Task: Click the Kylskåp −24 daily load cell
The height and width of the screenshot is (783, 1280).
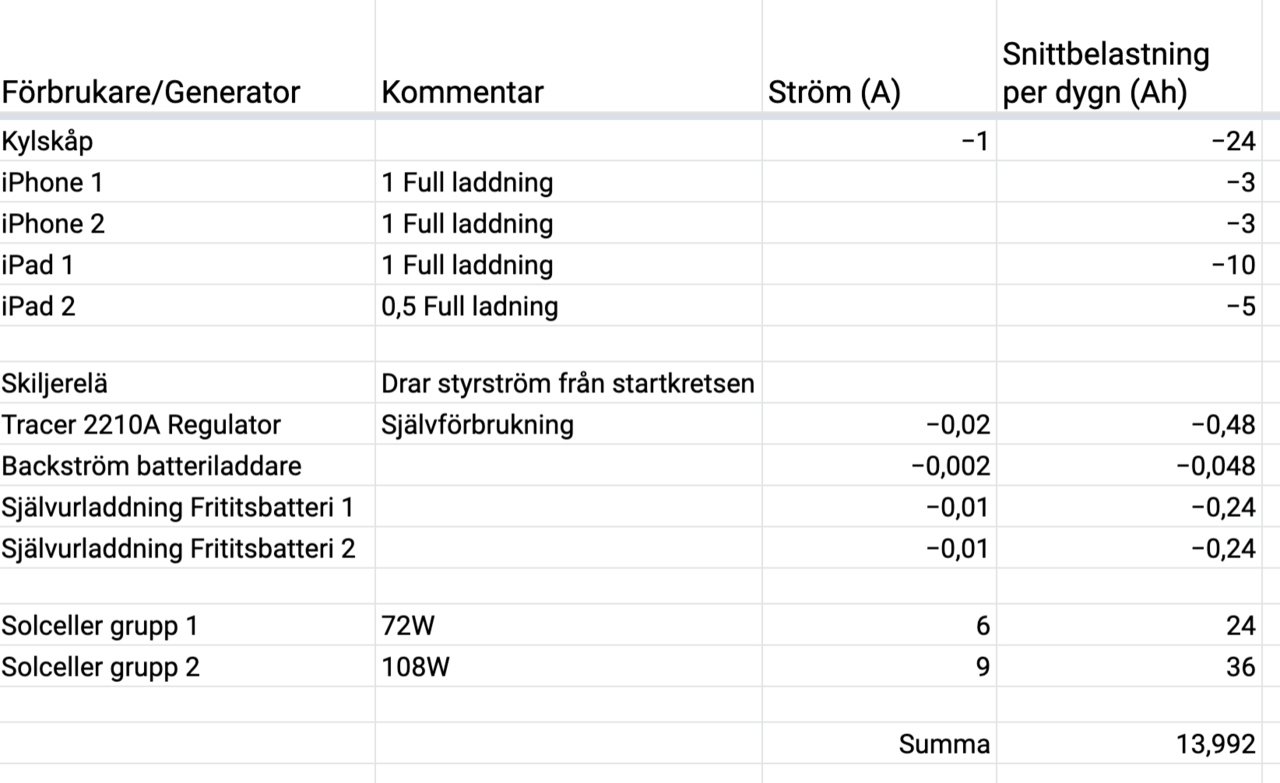Action: pos(1129,141)
